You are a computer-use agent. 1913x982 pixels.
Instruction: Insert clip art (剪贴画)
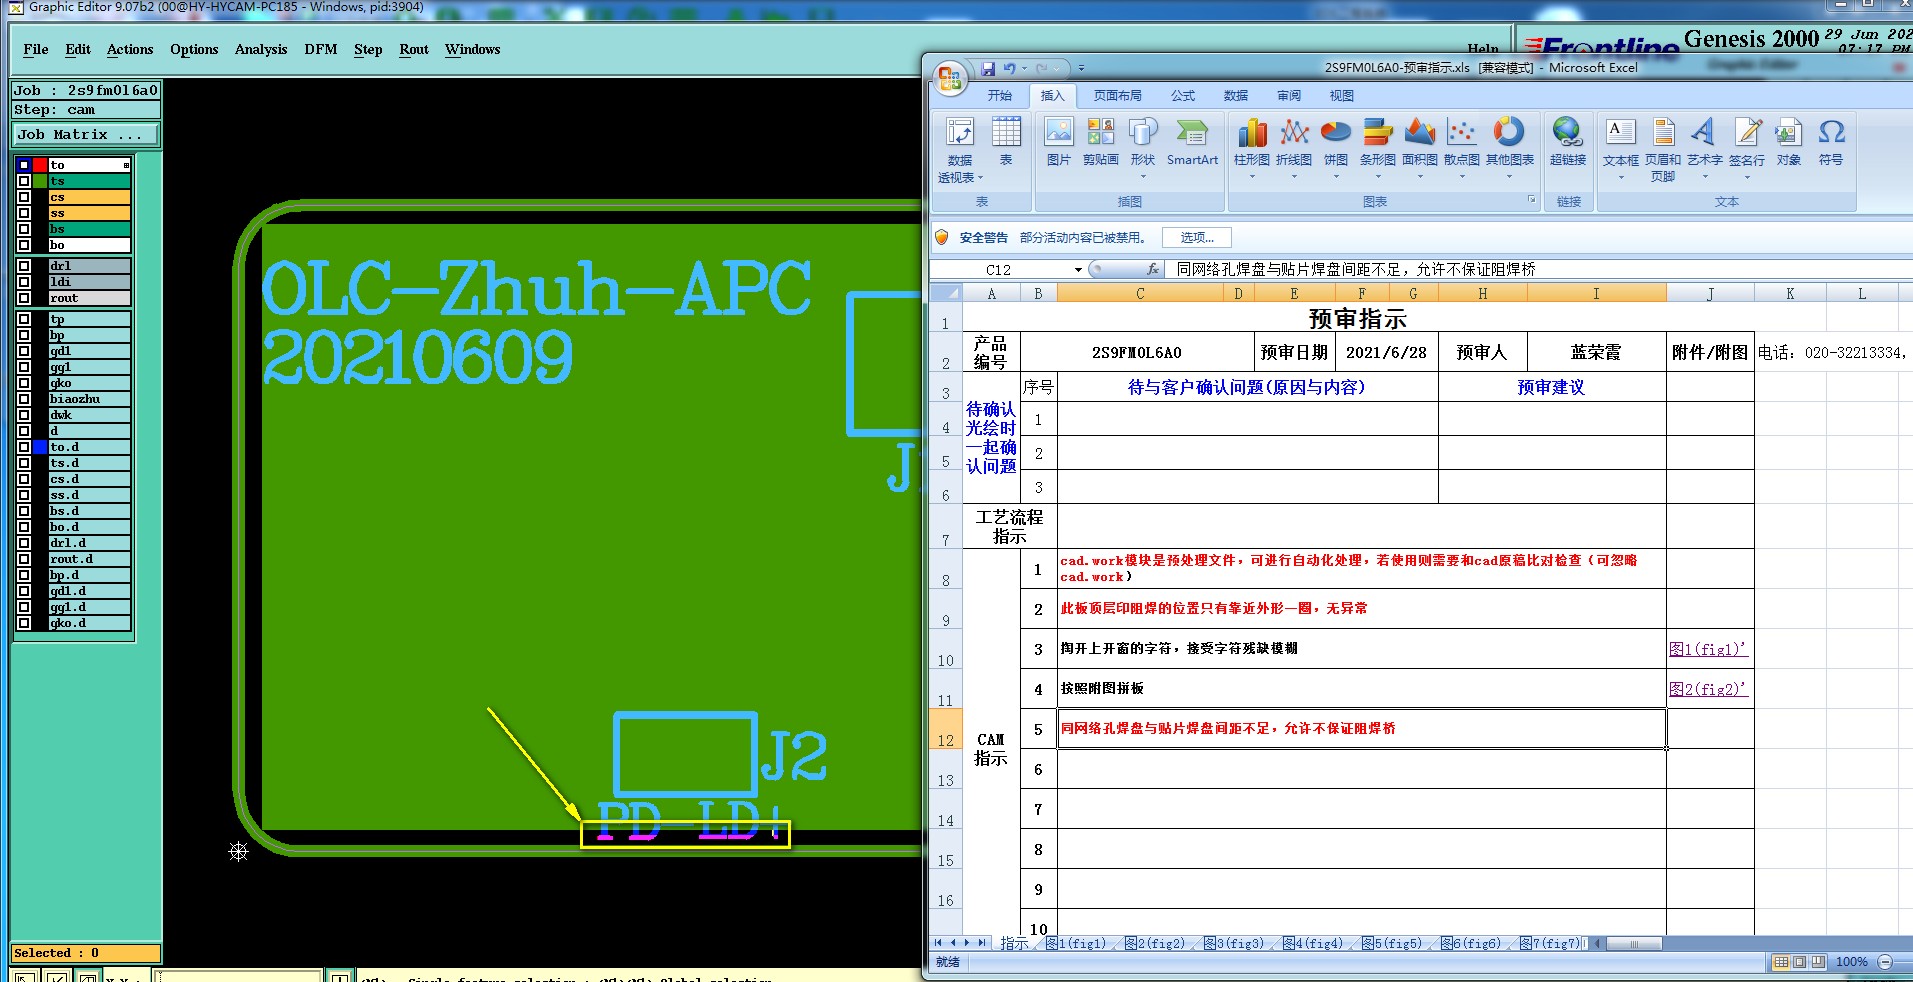(x=1100, y=141)
